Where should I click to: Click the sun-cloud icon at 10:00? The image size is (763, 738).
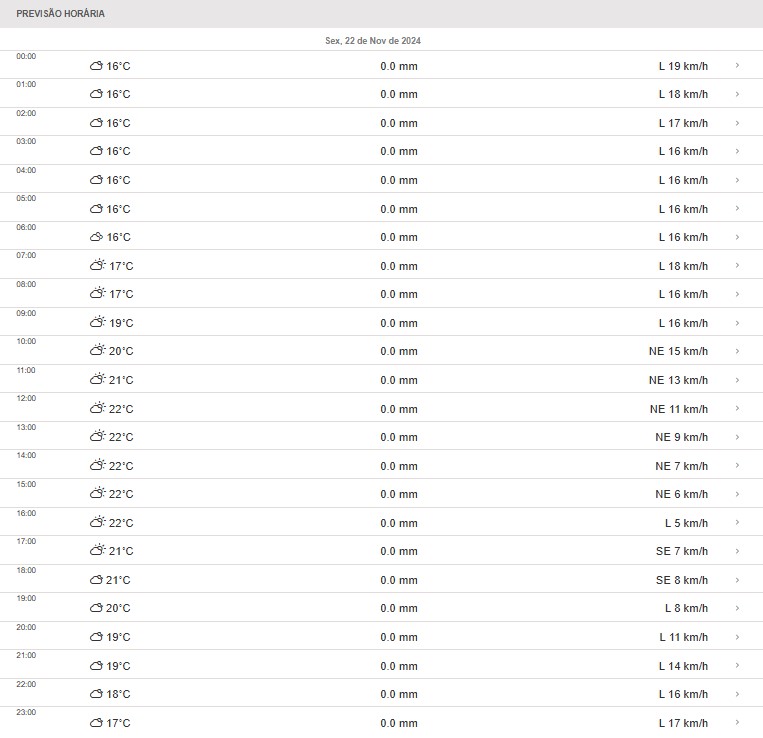pyautogui.click(x=97, y=351)
